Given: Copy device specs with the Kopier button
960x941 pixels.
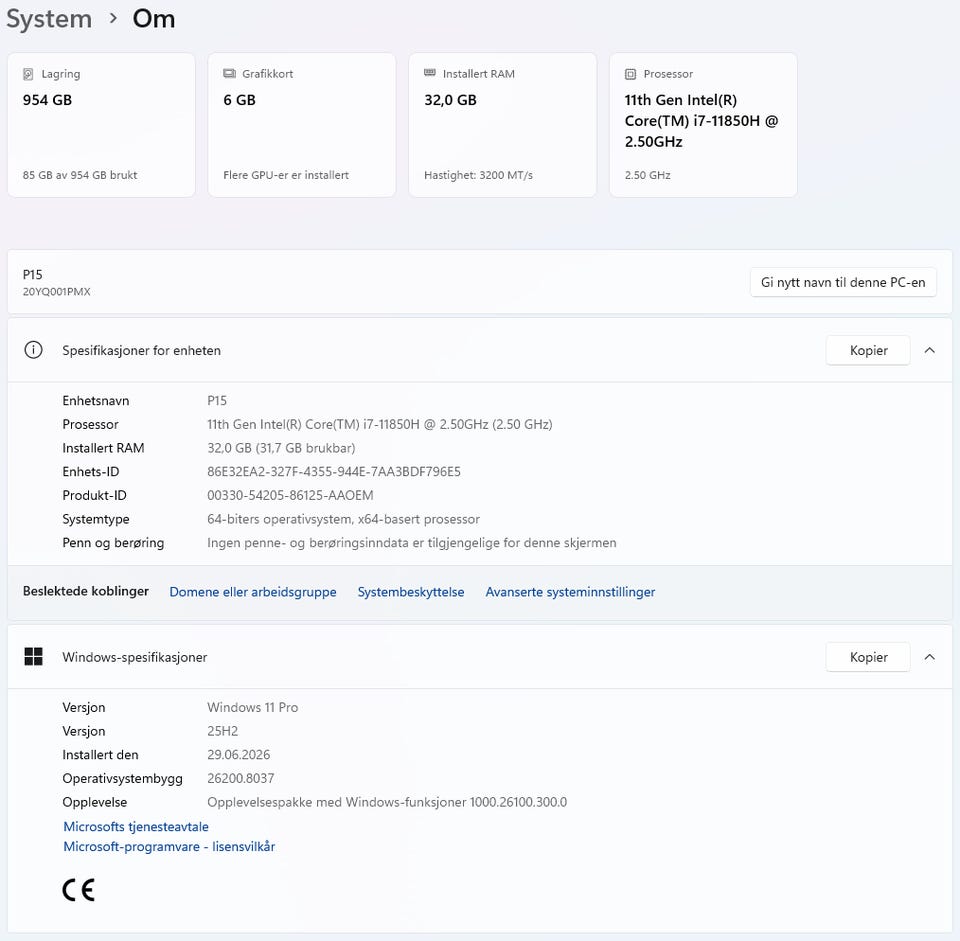Looking at the screenshot, I should 868,350.
